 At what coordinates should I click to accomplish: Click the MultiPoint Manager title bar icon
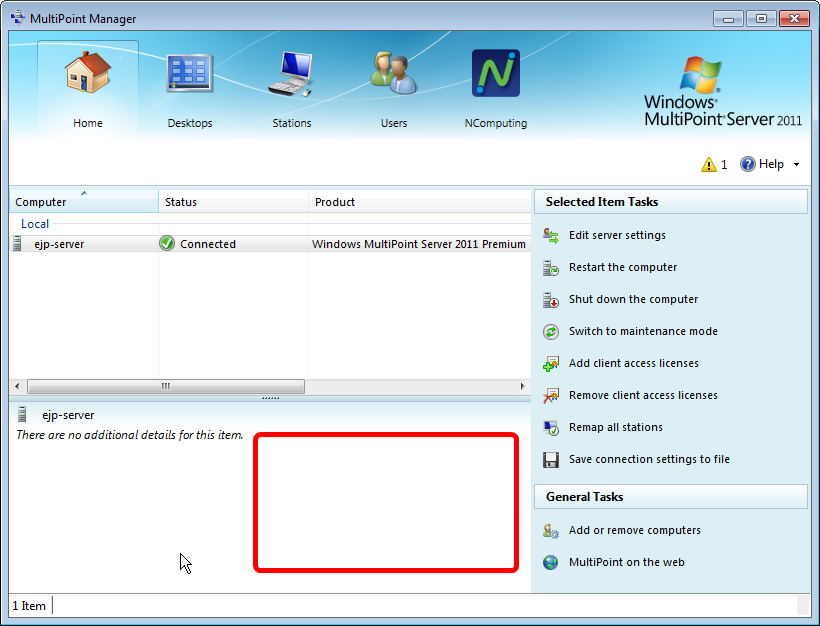pos(18,18)
